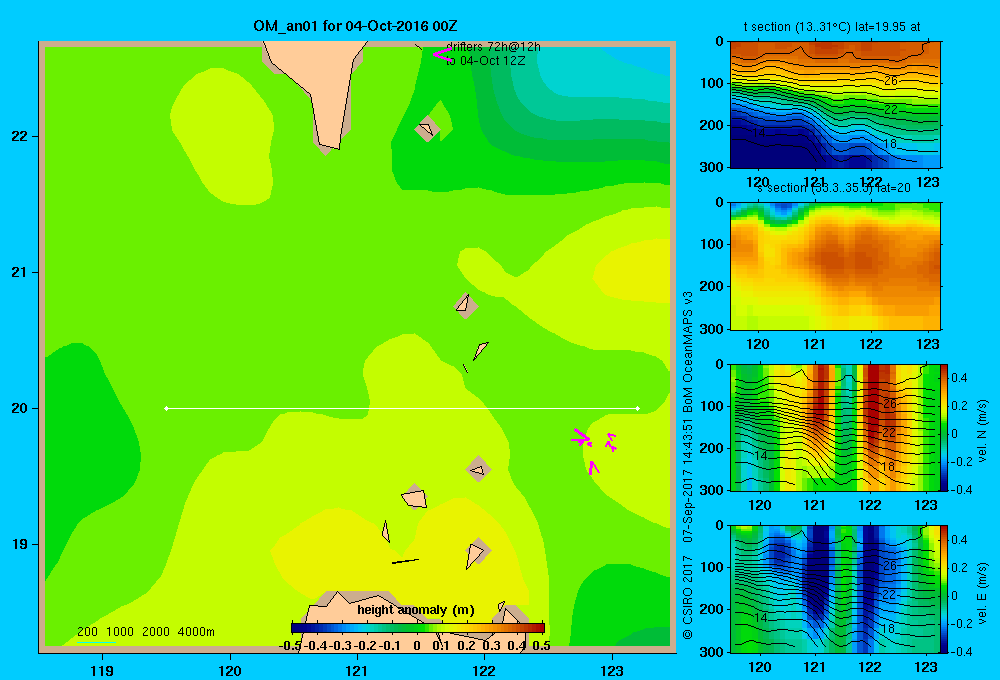The height and width of the screenshot is (680, 1000).
Task: Click the magenta drifter arrow beside the drifters label
Action: click(442, 54)
